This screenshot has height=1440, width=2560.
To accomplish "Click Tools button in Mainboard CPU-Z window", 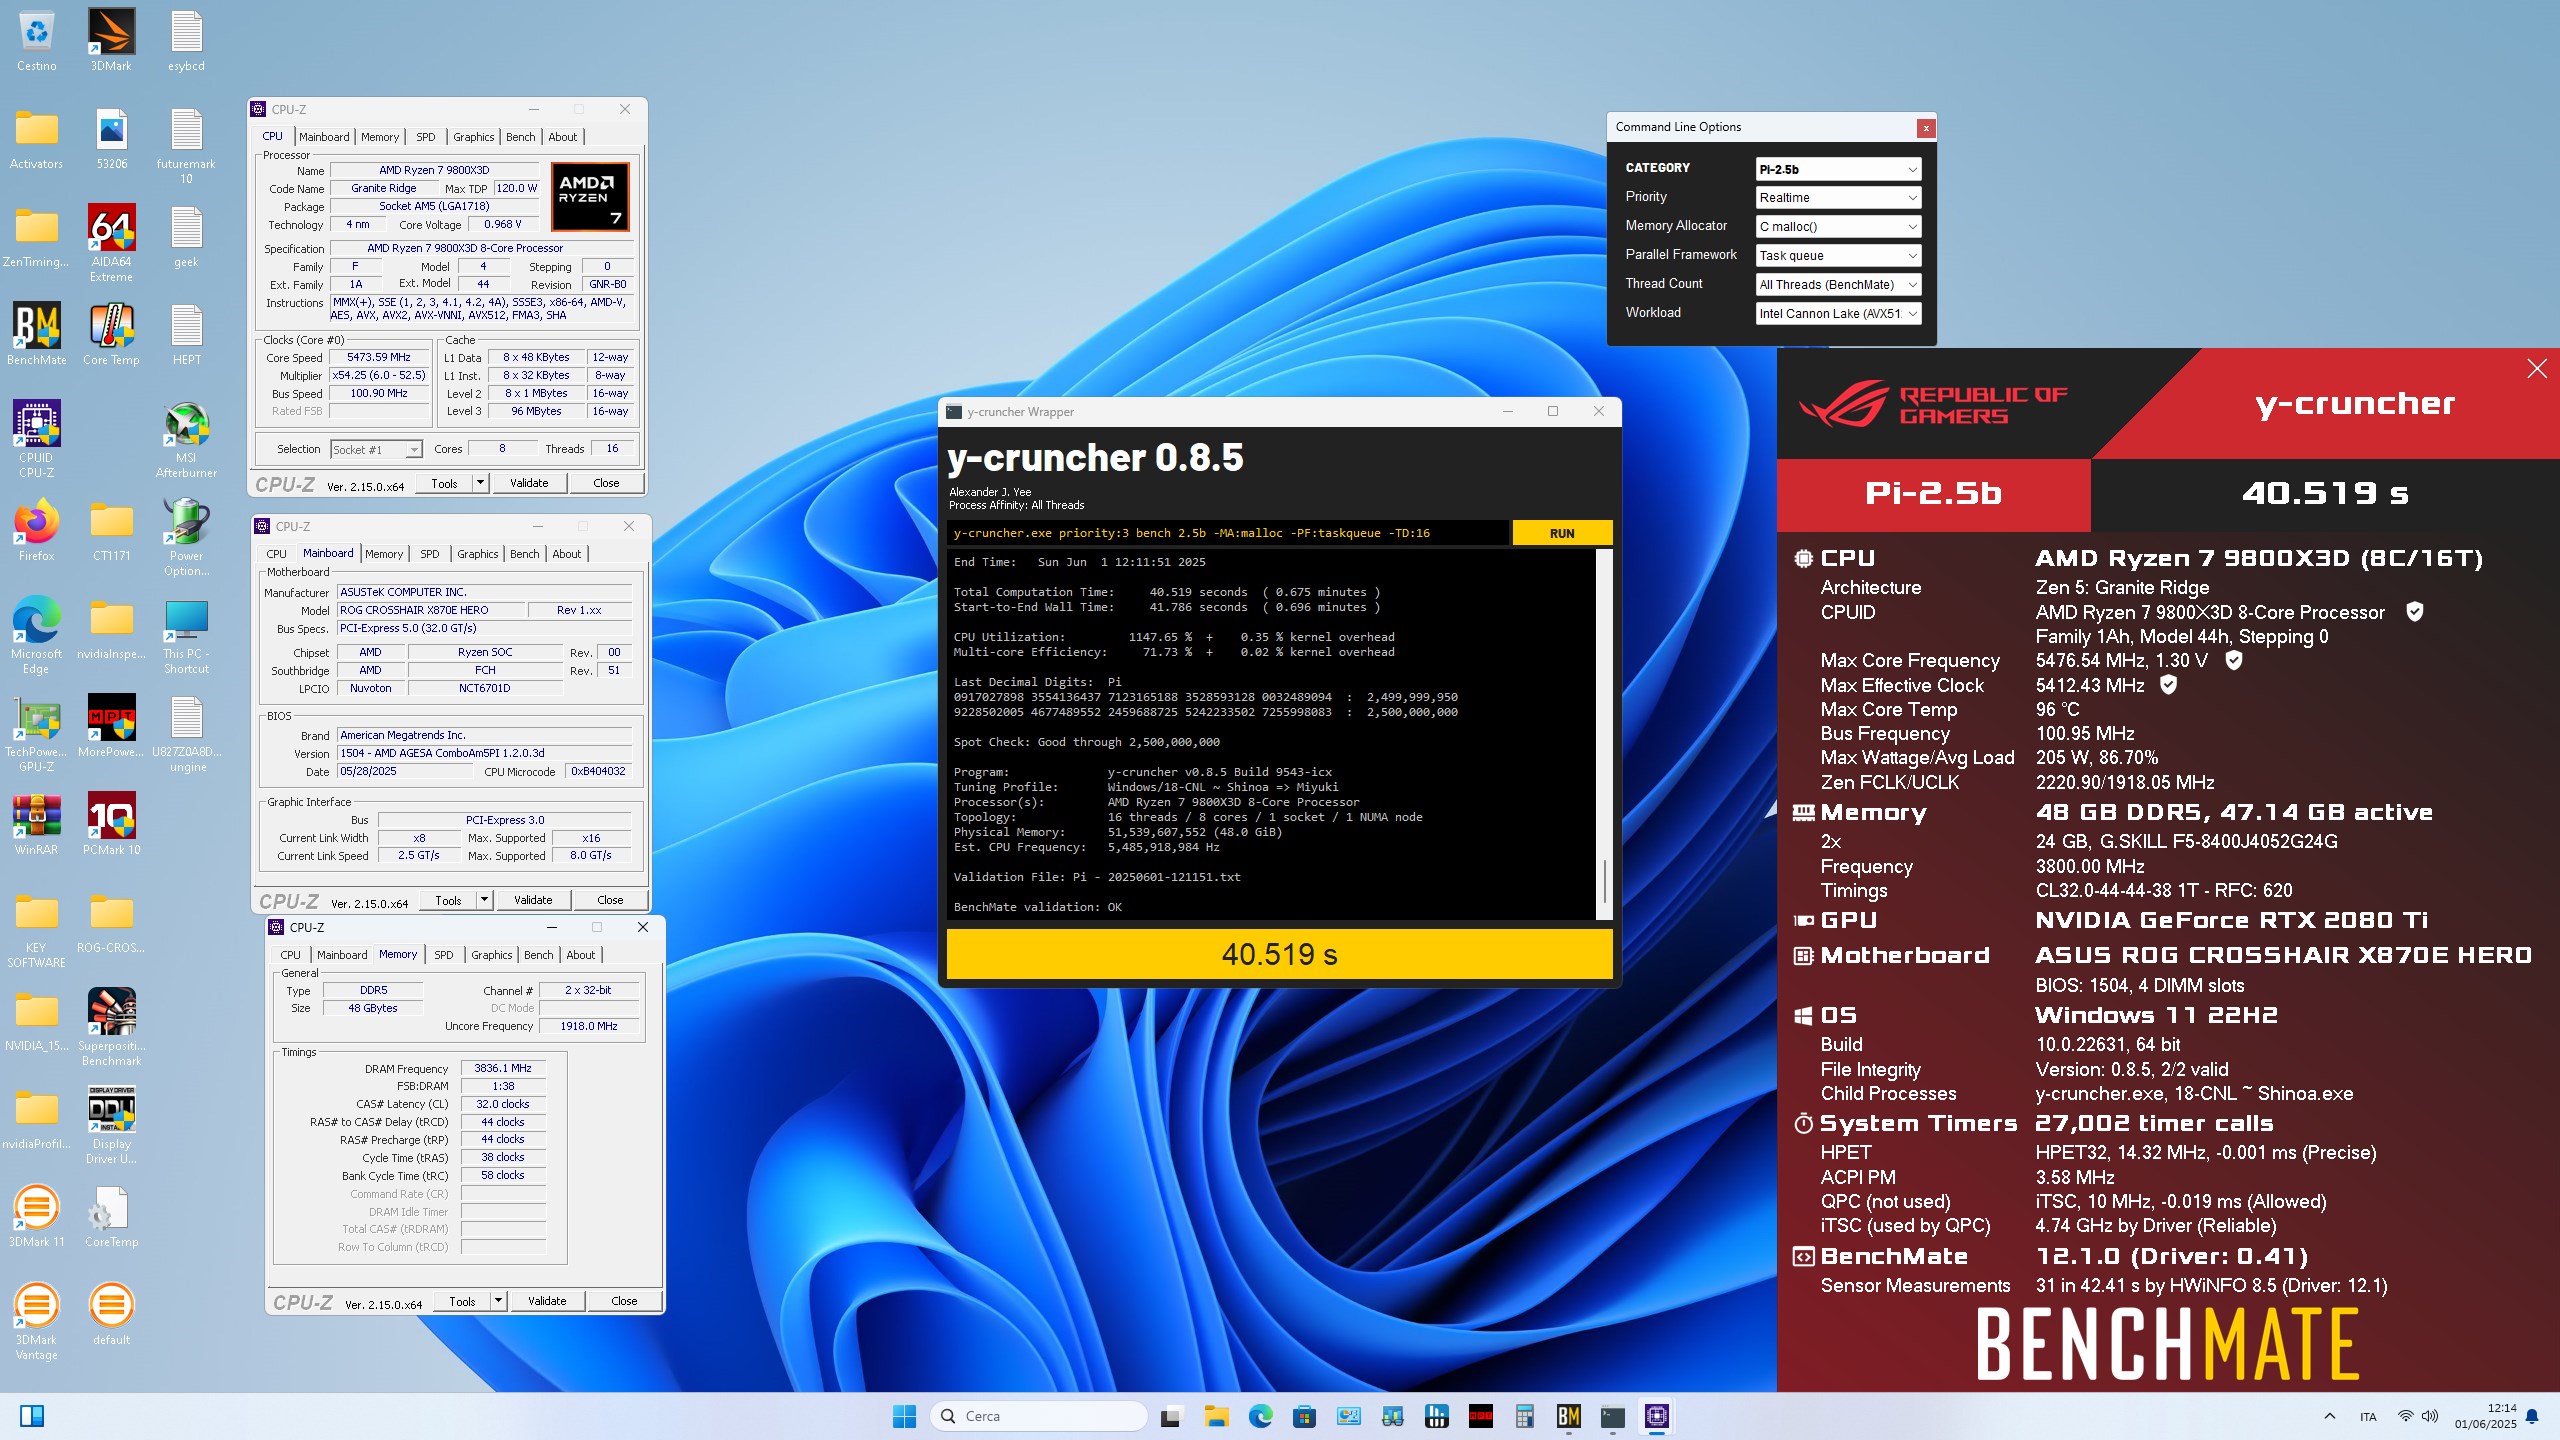I will tap(448, 900).
